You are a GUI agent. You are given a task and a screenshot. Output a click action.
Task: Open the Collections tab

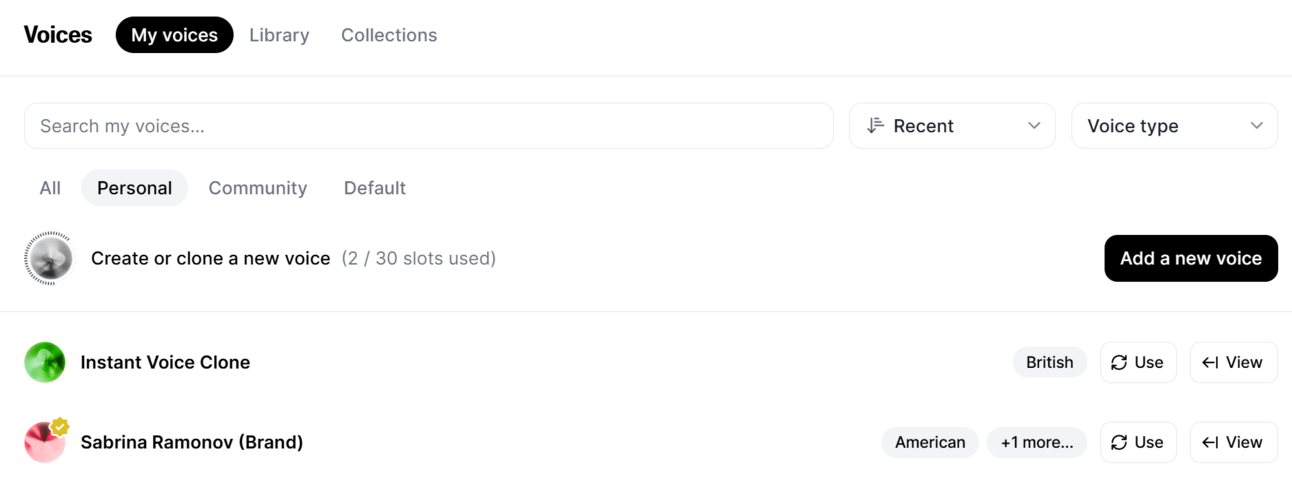point(389,35)
